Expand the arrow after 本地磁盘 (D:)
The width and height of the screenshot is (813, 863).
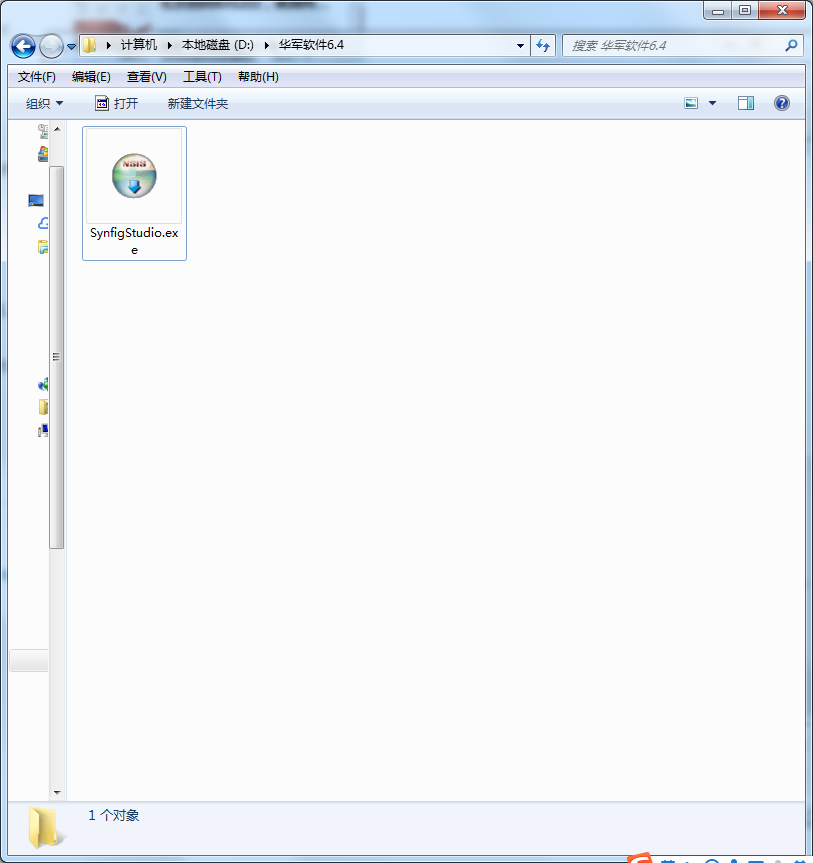point(266,45)
